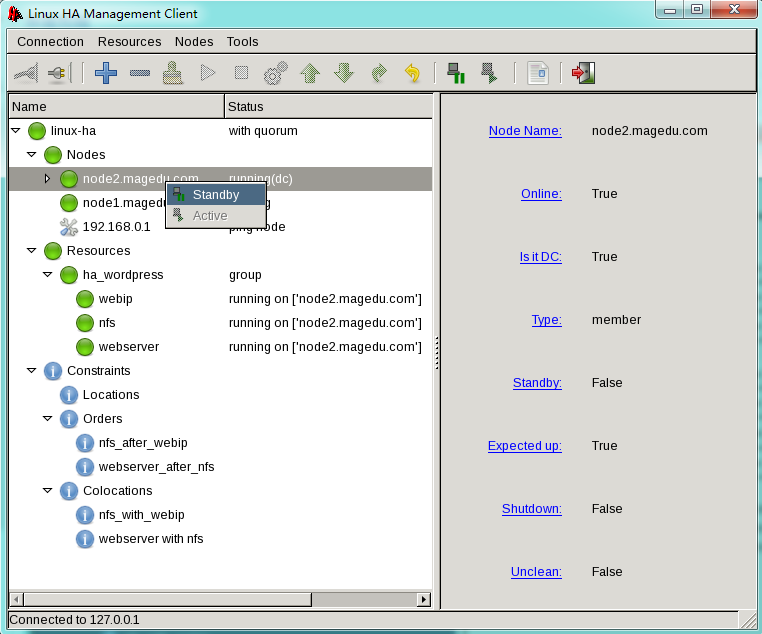The image size is (762, 634).
Task: Select the Locations constraint item
Action: click(111, 395)
